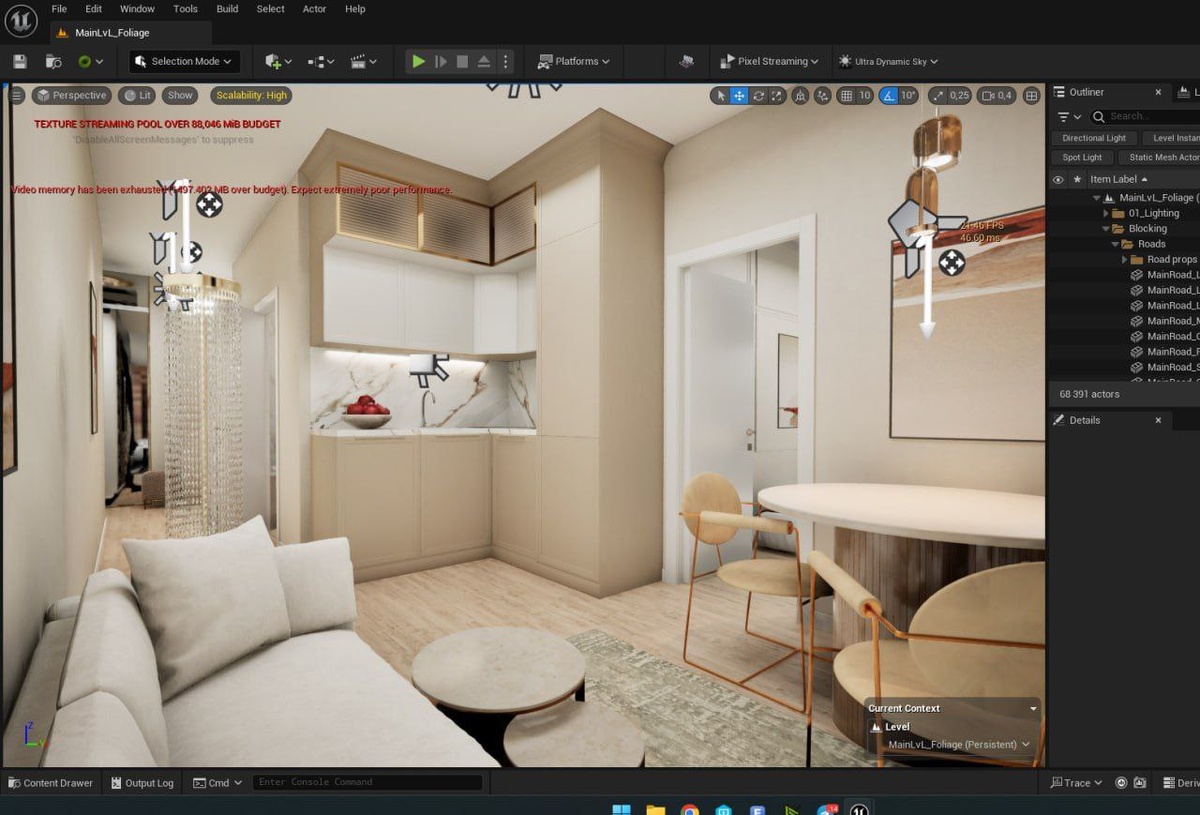Open the Edit menu
Viewport: 1200px width, 815px height.
(x=94, y=9)
